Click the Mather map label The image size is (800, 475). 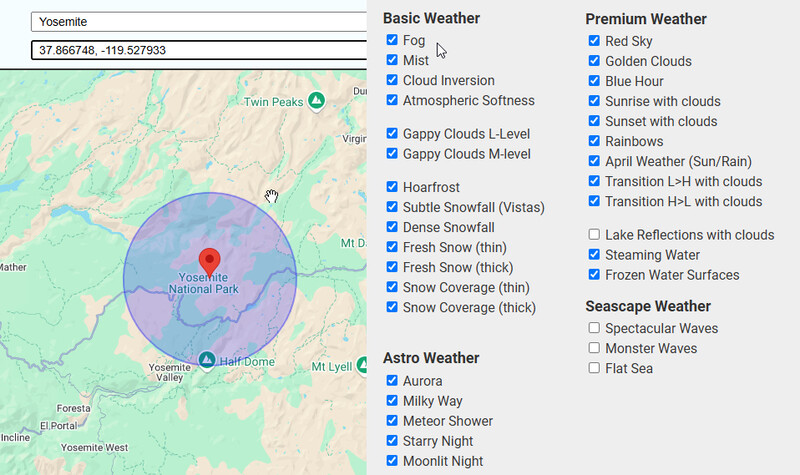tap(13, 267)
